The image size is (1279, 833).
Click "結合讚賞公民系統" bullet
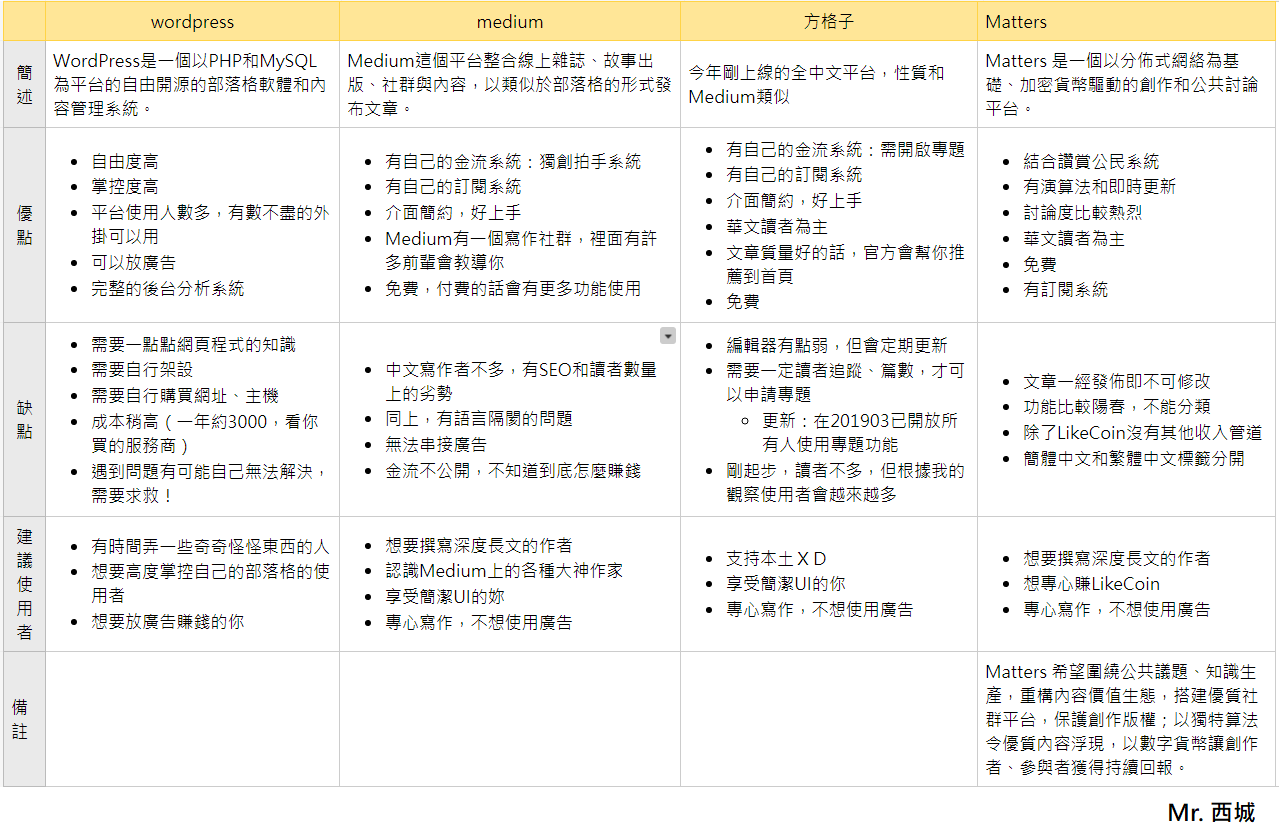(x=1091, y=162)
